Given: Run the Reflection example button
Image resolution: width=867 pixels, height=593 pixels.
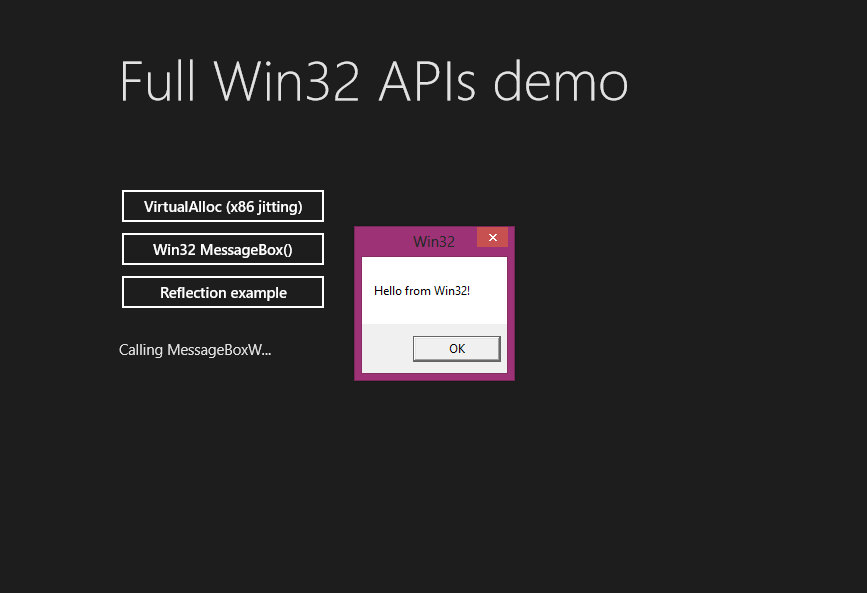Looking at the screenshot, I should tap(223, 292).
